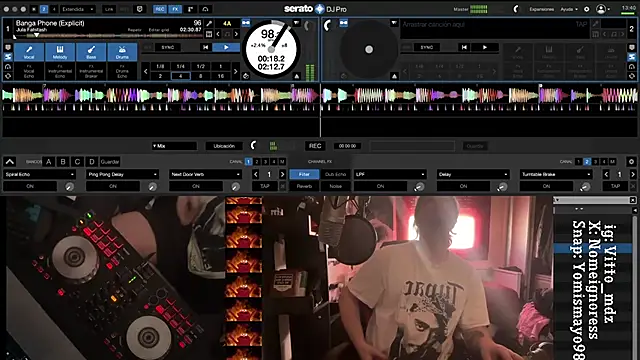Toggle the Vocal stem pad
640x360 pixels.
[29, 52]
